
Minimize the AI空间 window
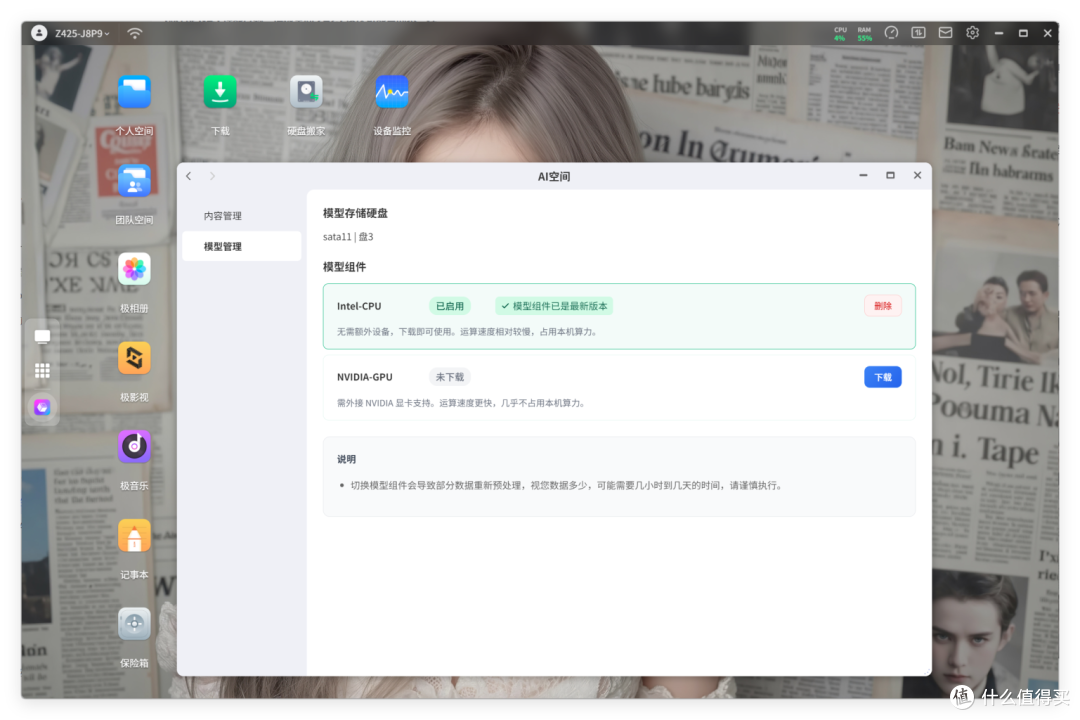tap(863, 176)
